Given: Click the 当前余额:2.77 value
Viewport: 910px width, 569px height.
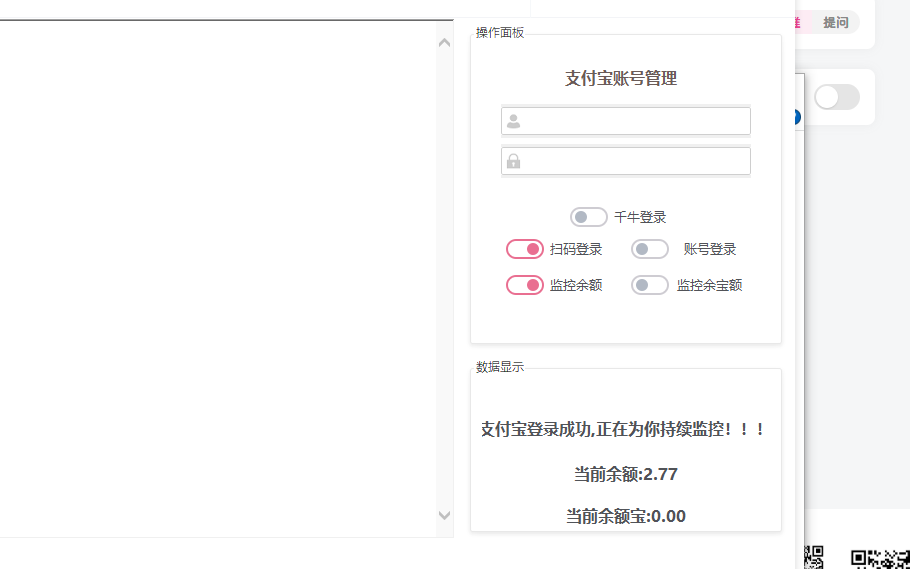Looking at the screenshot, I should coord(626,474).
